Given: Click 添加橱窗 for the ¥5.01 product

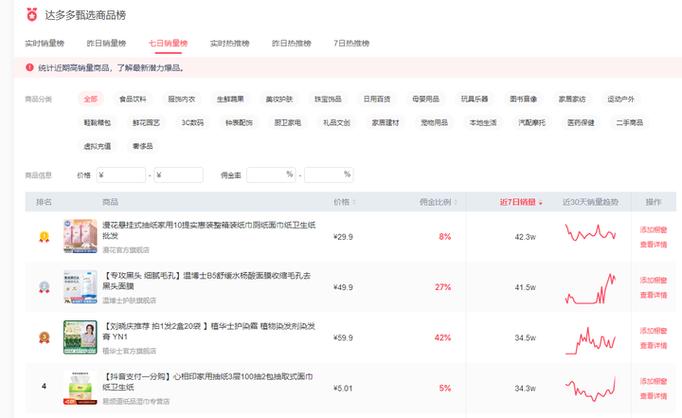Looking at the screenshot, I should [653, 381].
